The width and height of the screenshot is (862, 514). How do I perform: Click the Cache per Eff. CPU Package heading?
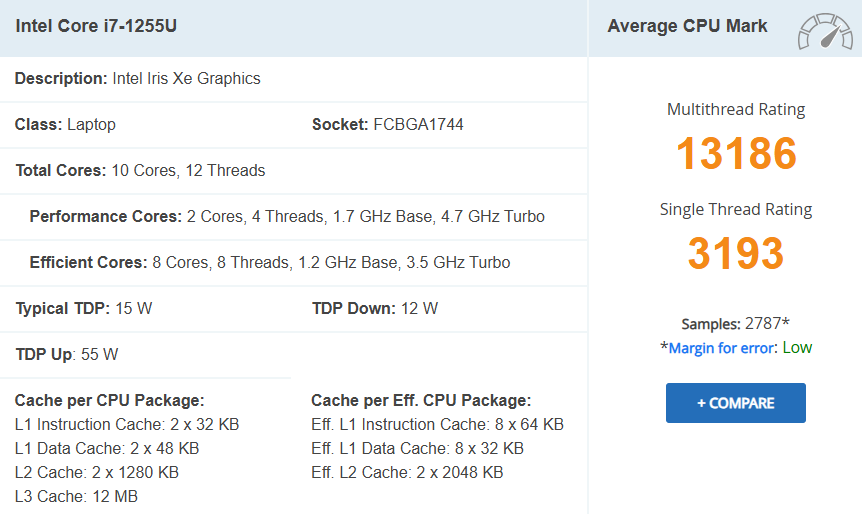(x=421, y=400)
